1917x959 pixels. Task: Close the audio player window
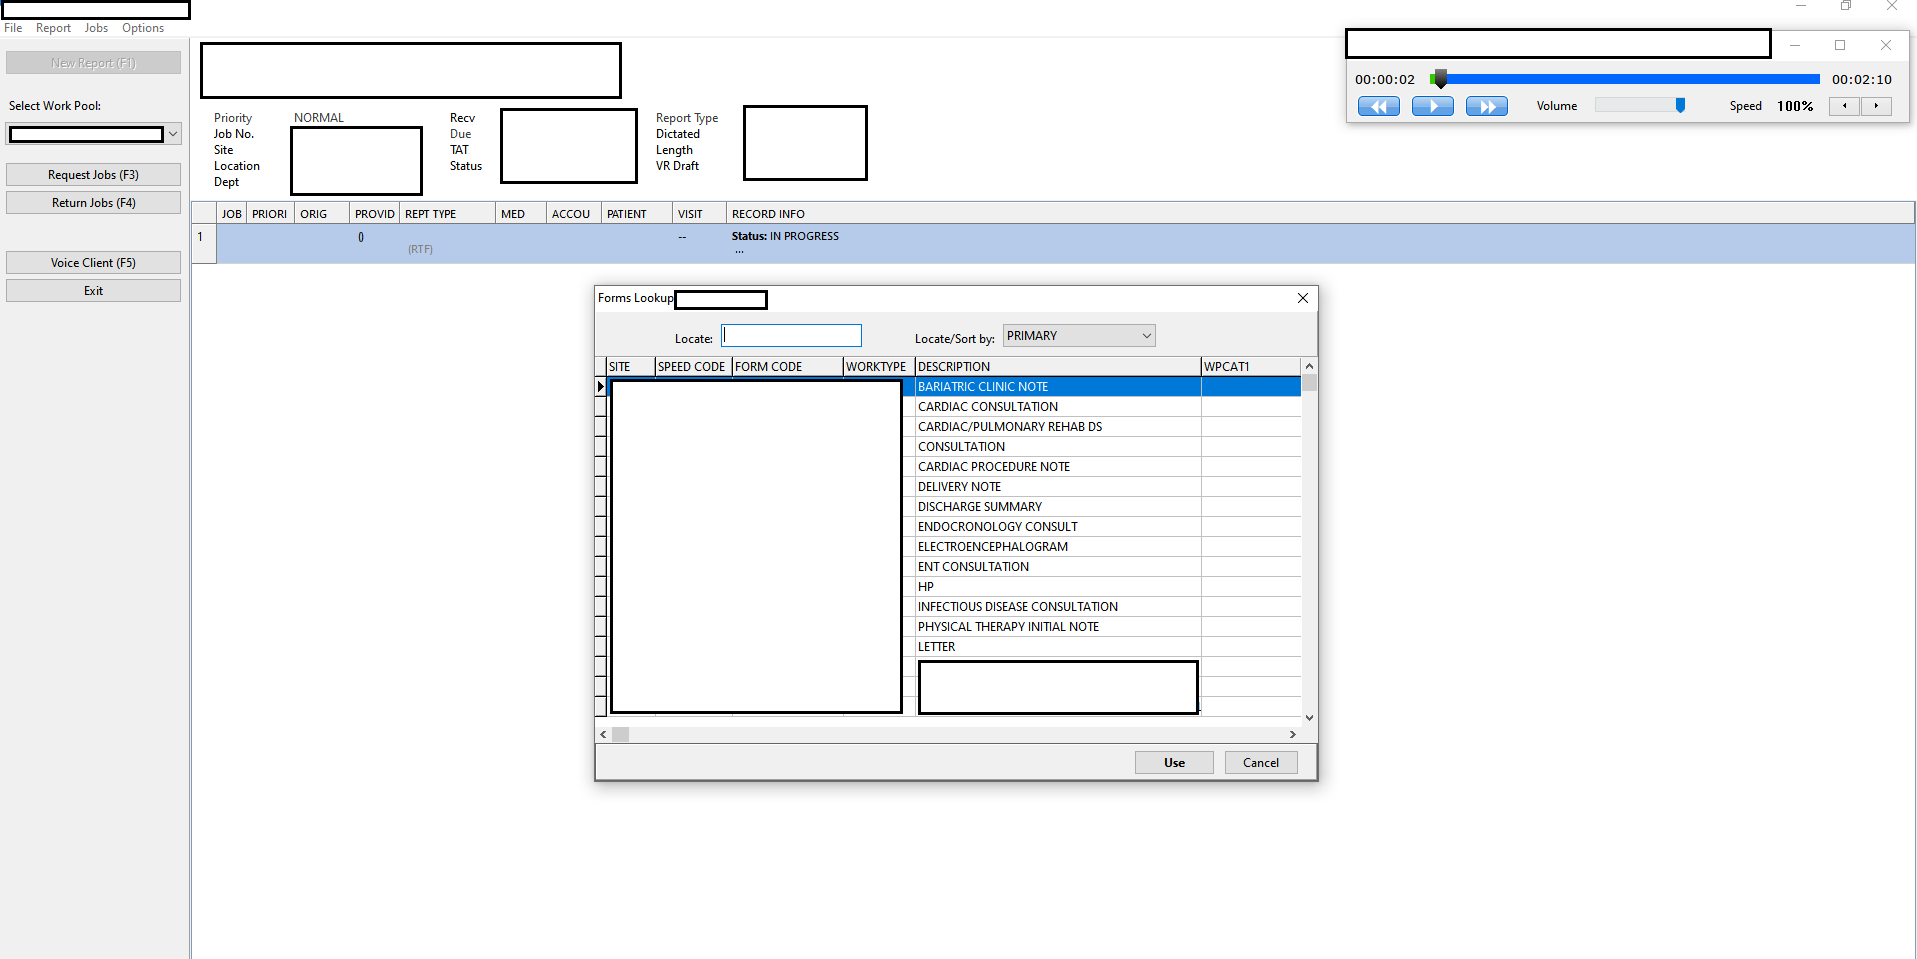coord(1885,45)
